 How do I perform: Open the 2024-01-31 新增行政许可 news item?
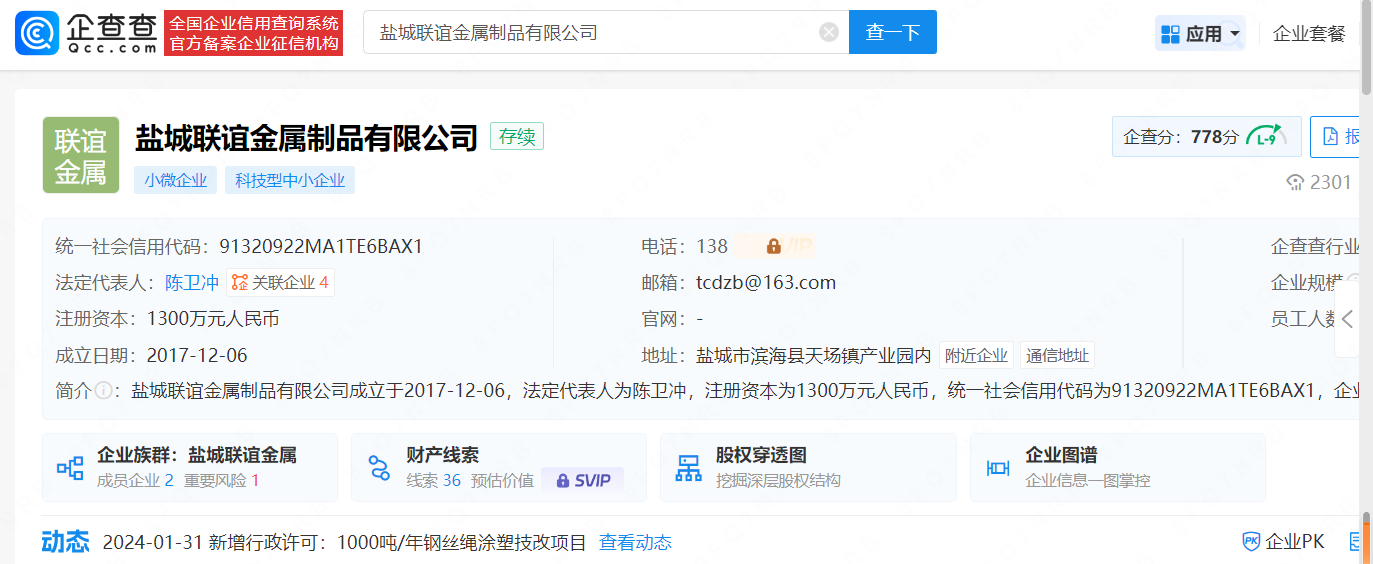click(x=345, y=543)
